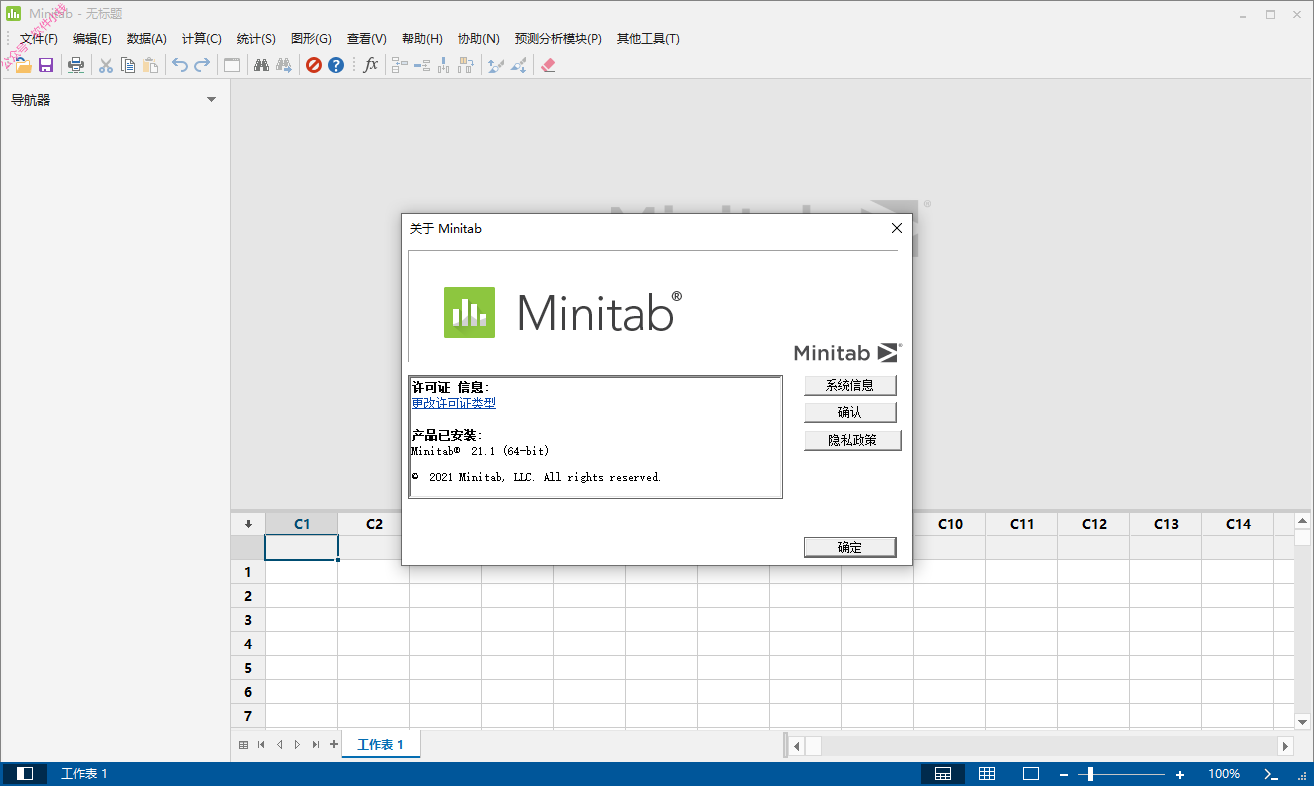The width and height of the screenshot is (1314, 786).
Task: Go to next worksheet tab arrow
Action: (x=297, y=745)
